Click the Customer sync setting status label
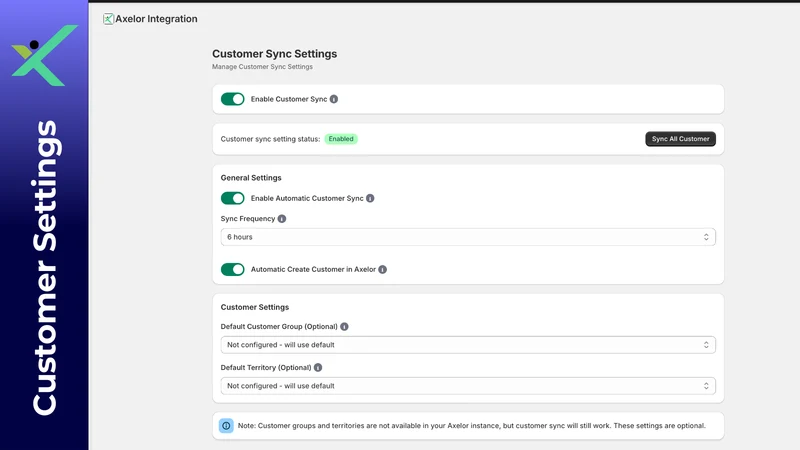 pos(270,139)
